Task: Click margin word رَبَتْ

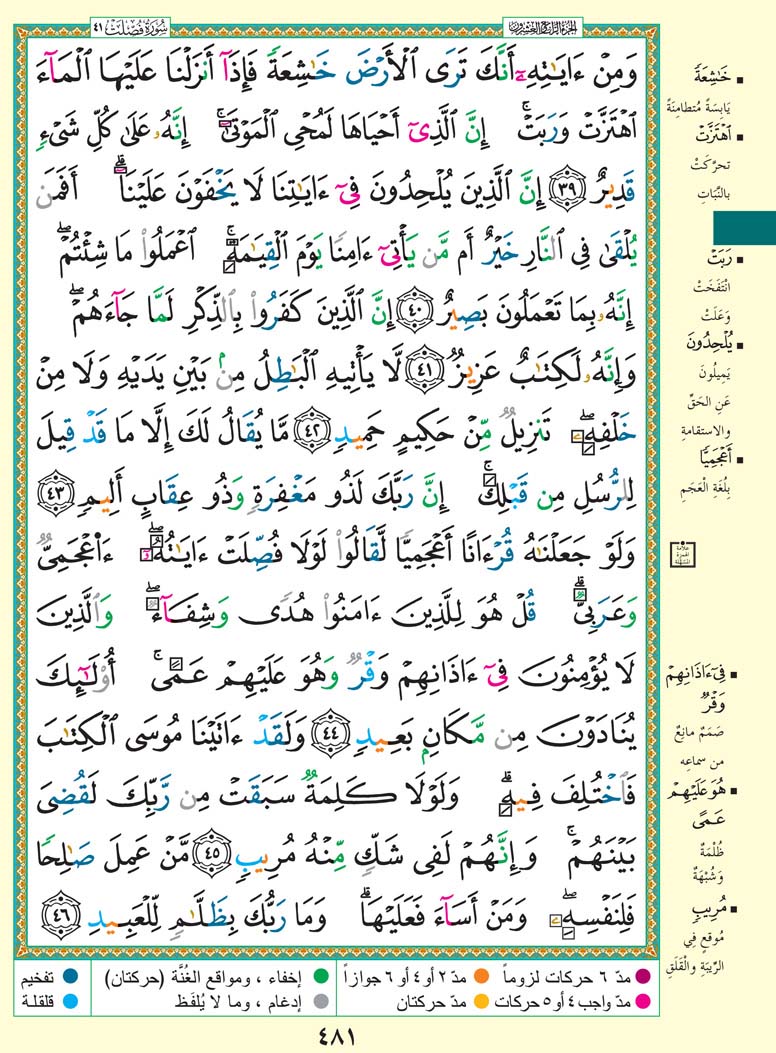Action: [719, 258]
